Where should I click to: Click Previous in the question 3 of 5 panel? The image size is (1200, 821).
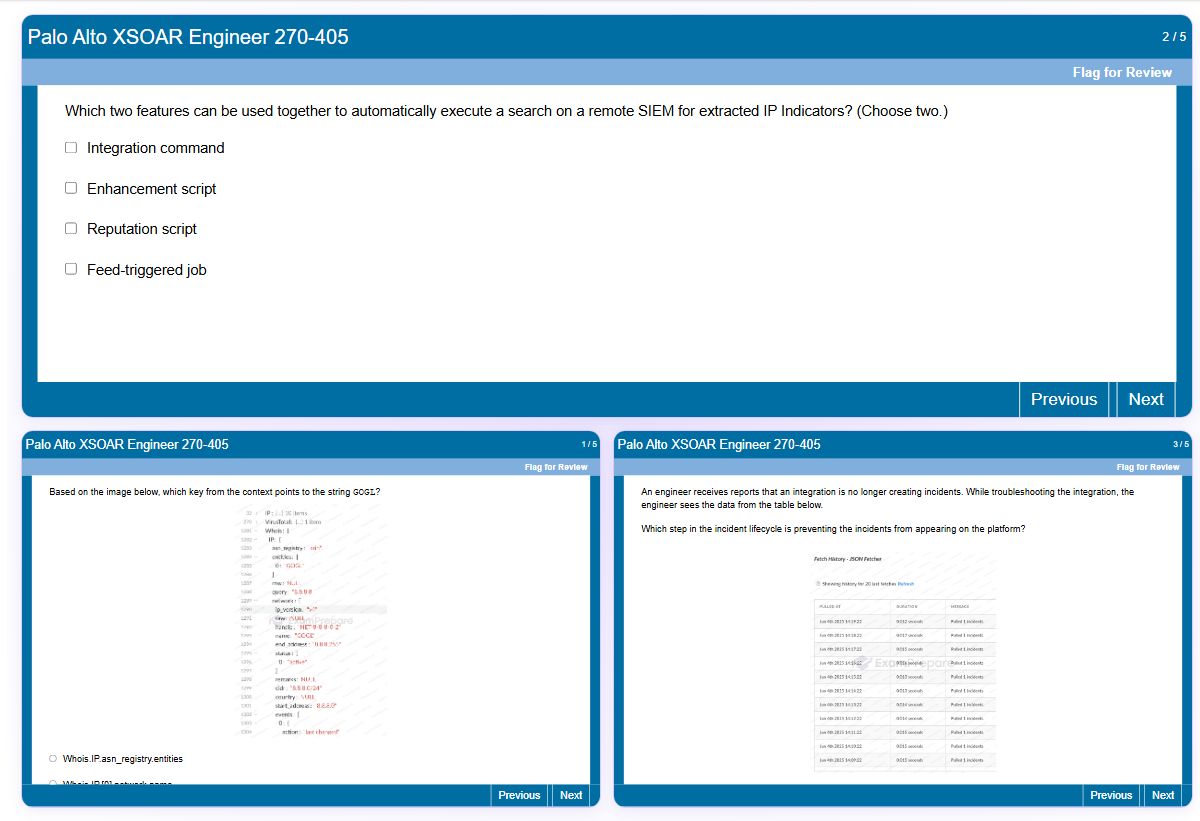[1111, 795]
